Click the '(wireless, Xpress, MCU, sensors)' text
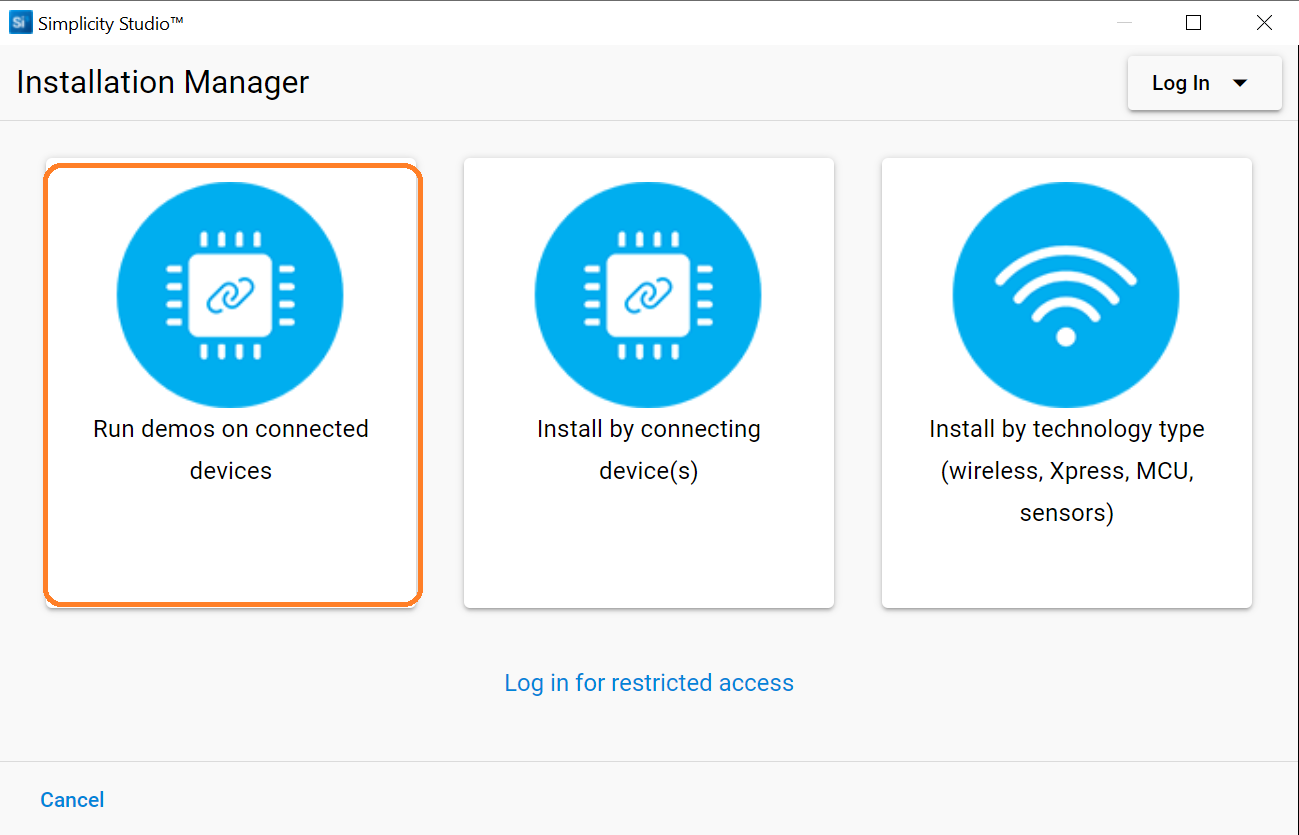Viewport: 1299px width, 835px height. click(x=1066, y=471)
